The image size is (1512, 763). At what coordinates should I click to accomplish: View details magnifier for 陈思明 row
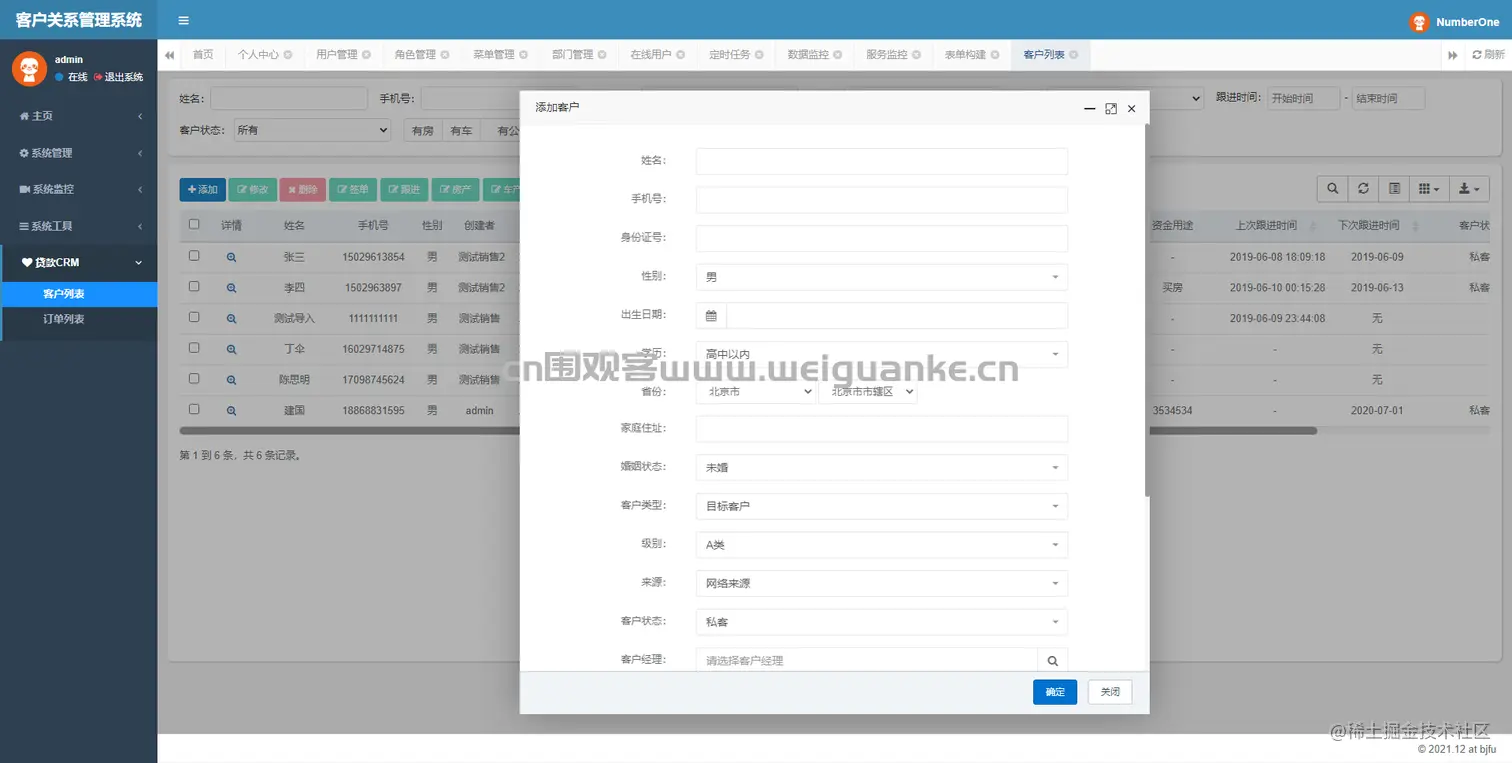pos(231,380)
